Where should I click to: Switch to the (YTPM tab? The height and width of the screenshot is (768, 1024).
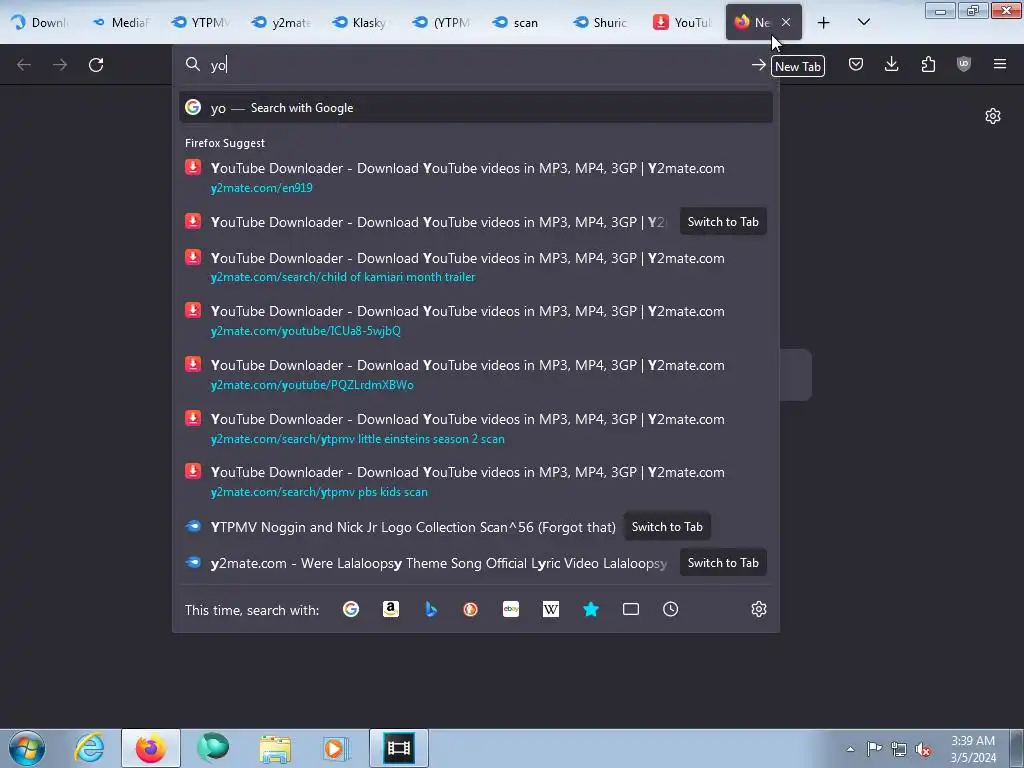tap(441, 22)
